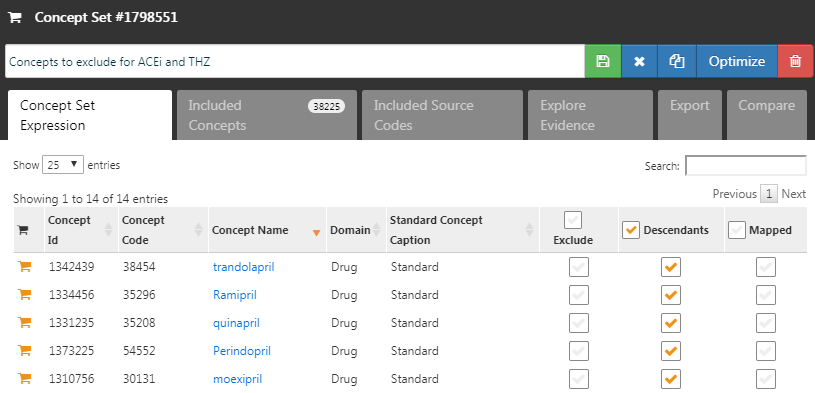Uncheck Descendants for Ramipril
Viewport: 815px width, 393px height.
(671, 295)
